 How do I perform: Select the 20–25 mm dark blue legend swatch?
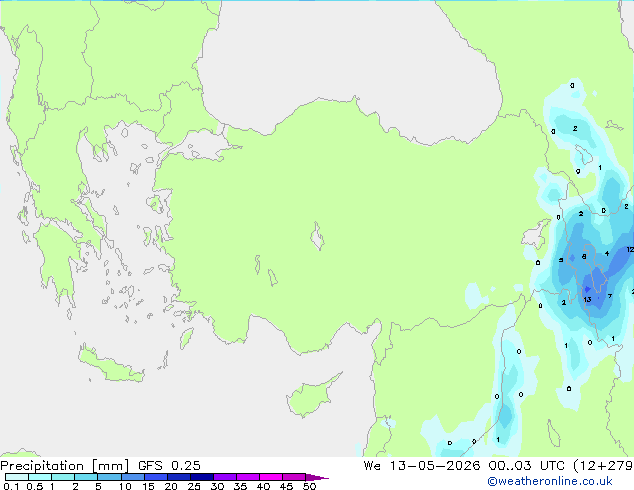(179, 477)
